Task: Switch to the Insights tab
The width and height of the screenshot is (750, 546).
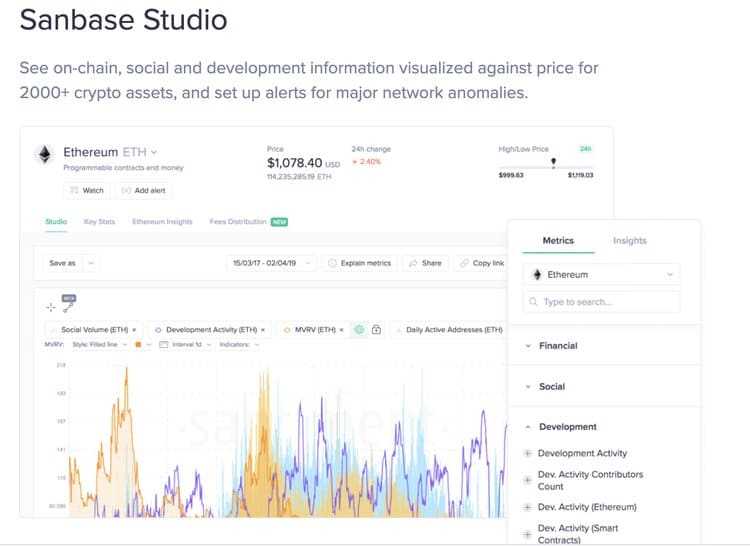Action: [630, 241]
